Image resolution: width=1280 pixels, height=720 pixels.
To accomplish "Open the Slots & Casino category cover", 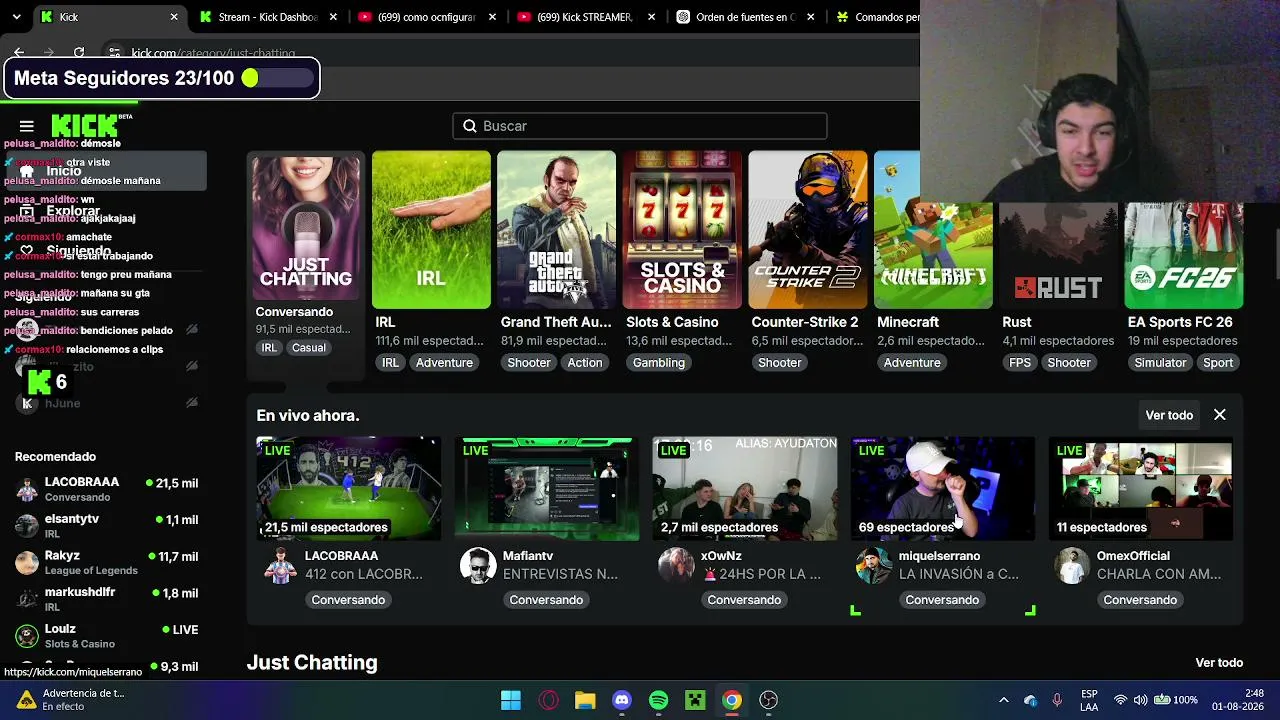I will tap(682, 230).
